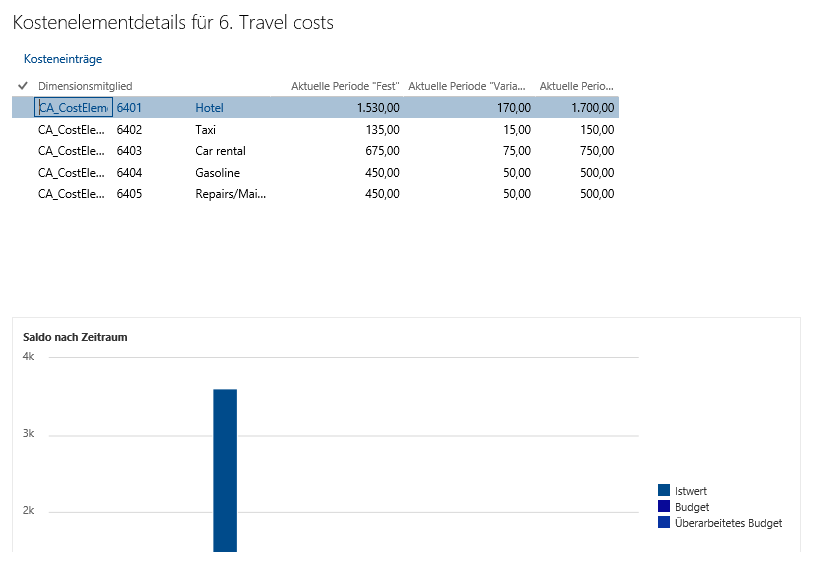The height and width of the screenshot is (568, 819).
Task: Click the Budget legend color swatch
Action: [x=664, y=507]
